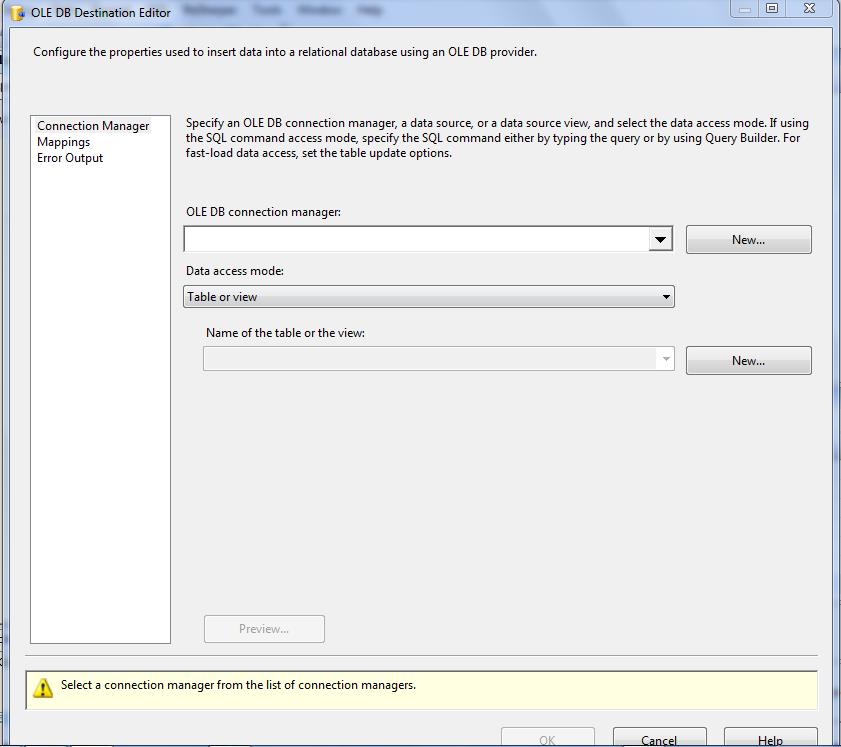Cancel the destination editor dialog
Viewport: 841px width, 747px height.
tap(659, 739)
